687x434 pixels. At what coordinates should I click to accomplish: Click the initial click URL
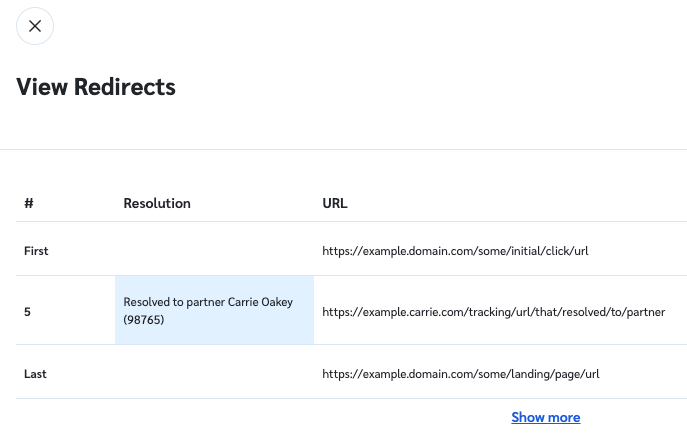(455, 250)
